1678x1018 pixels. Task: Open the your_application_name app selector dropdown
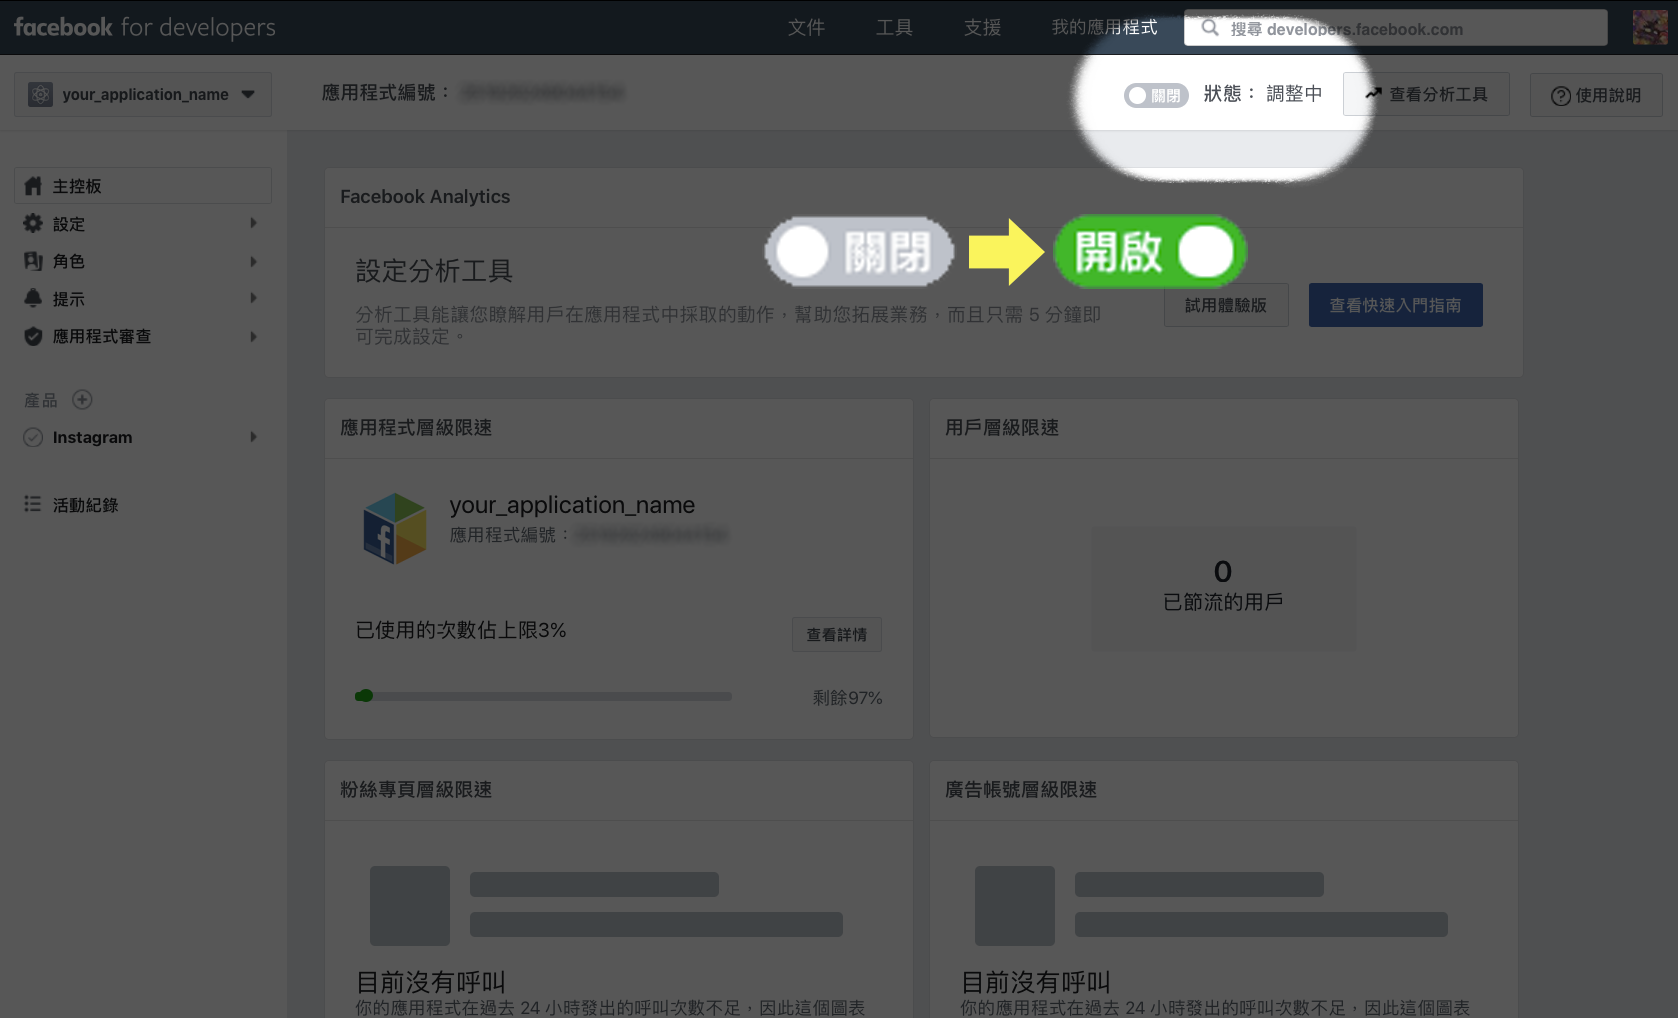(x=143, y=94)
